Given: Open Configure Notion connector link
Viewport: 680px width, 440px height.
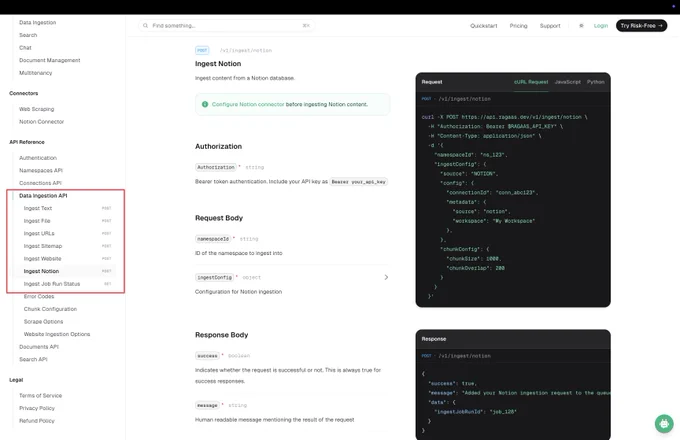Looking at the screenshot, I should 248,104.
